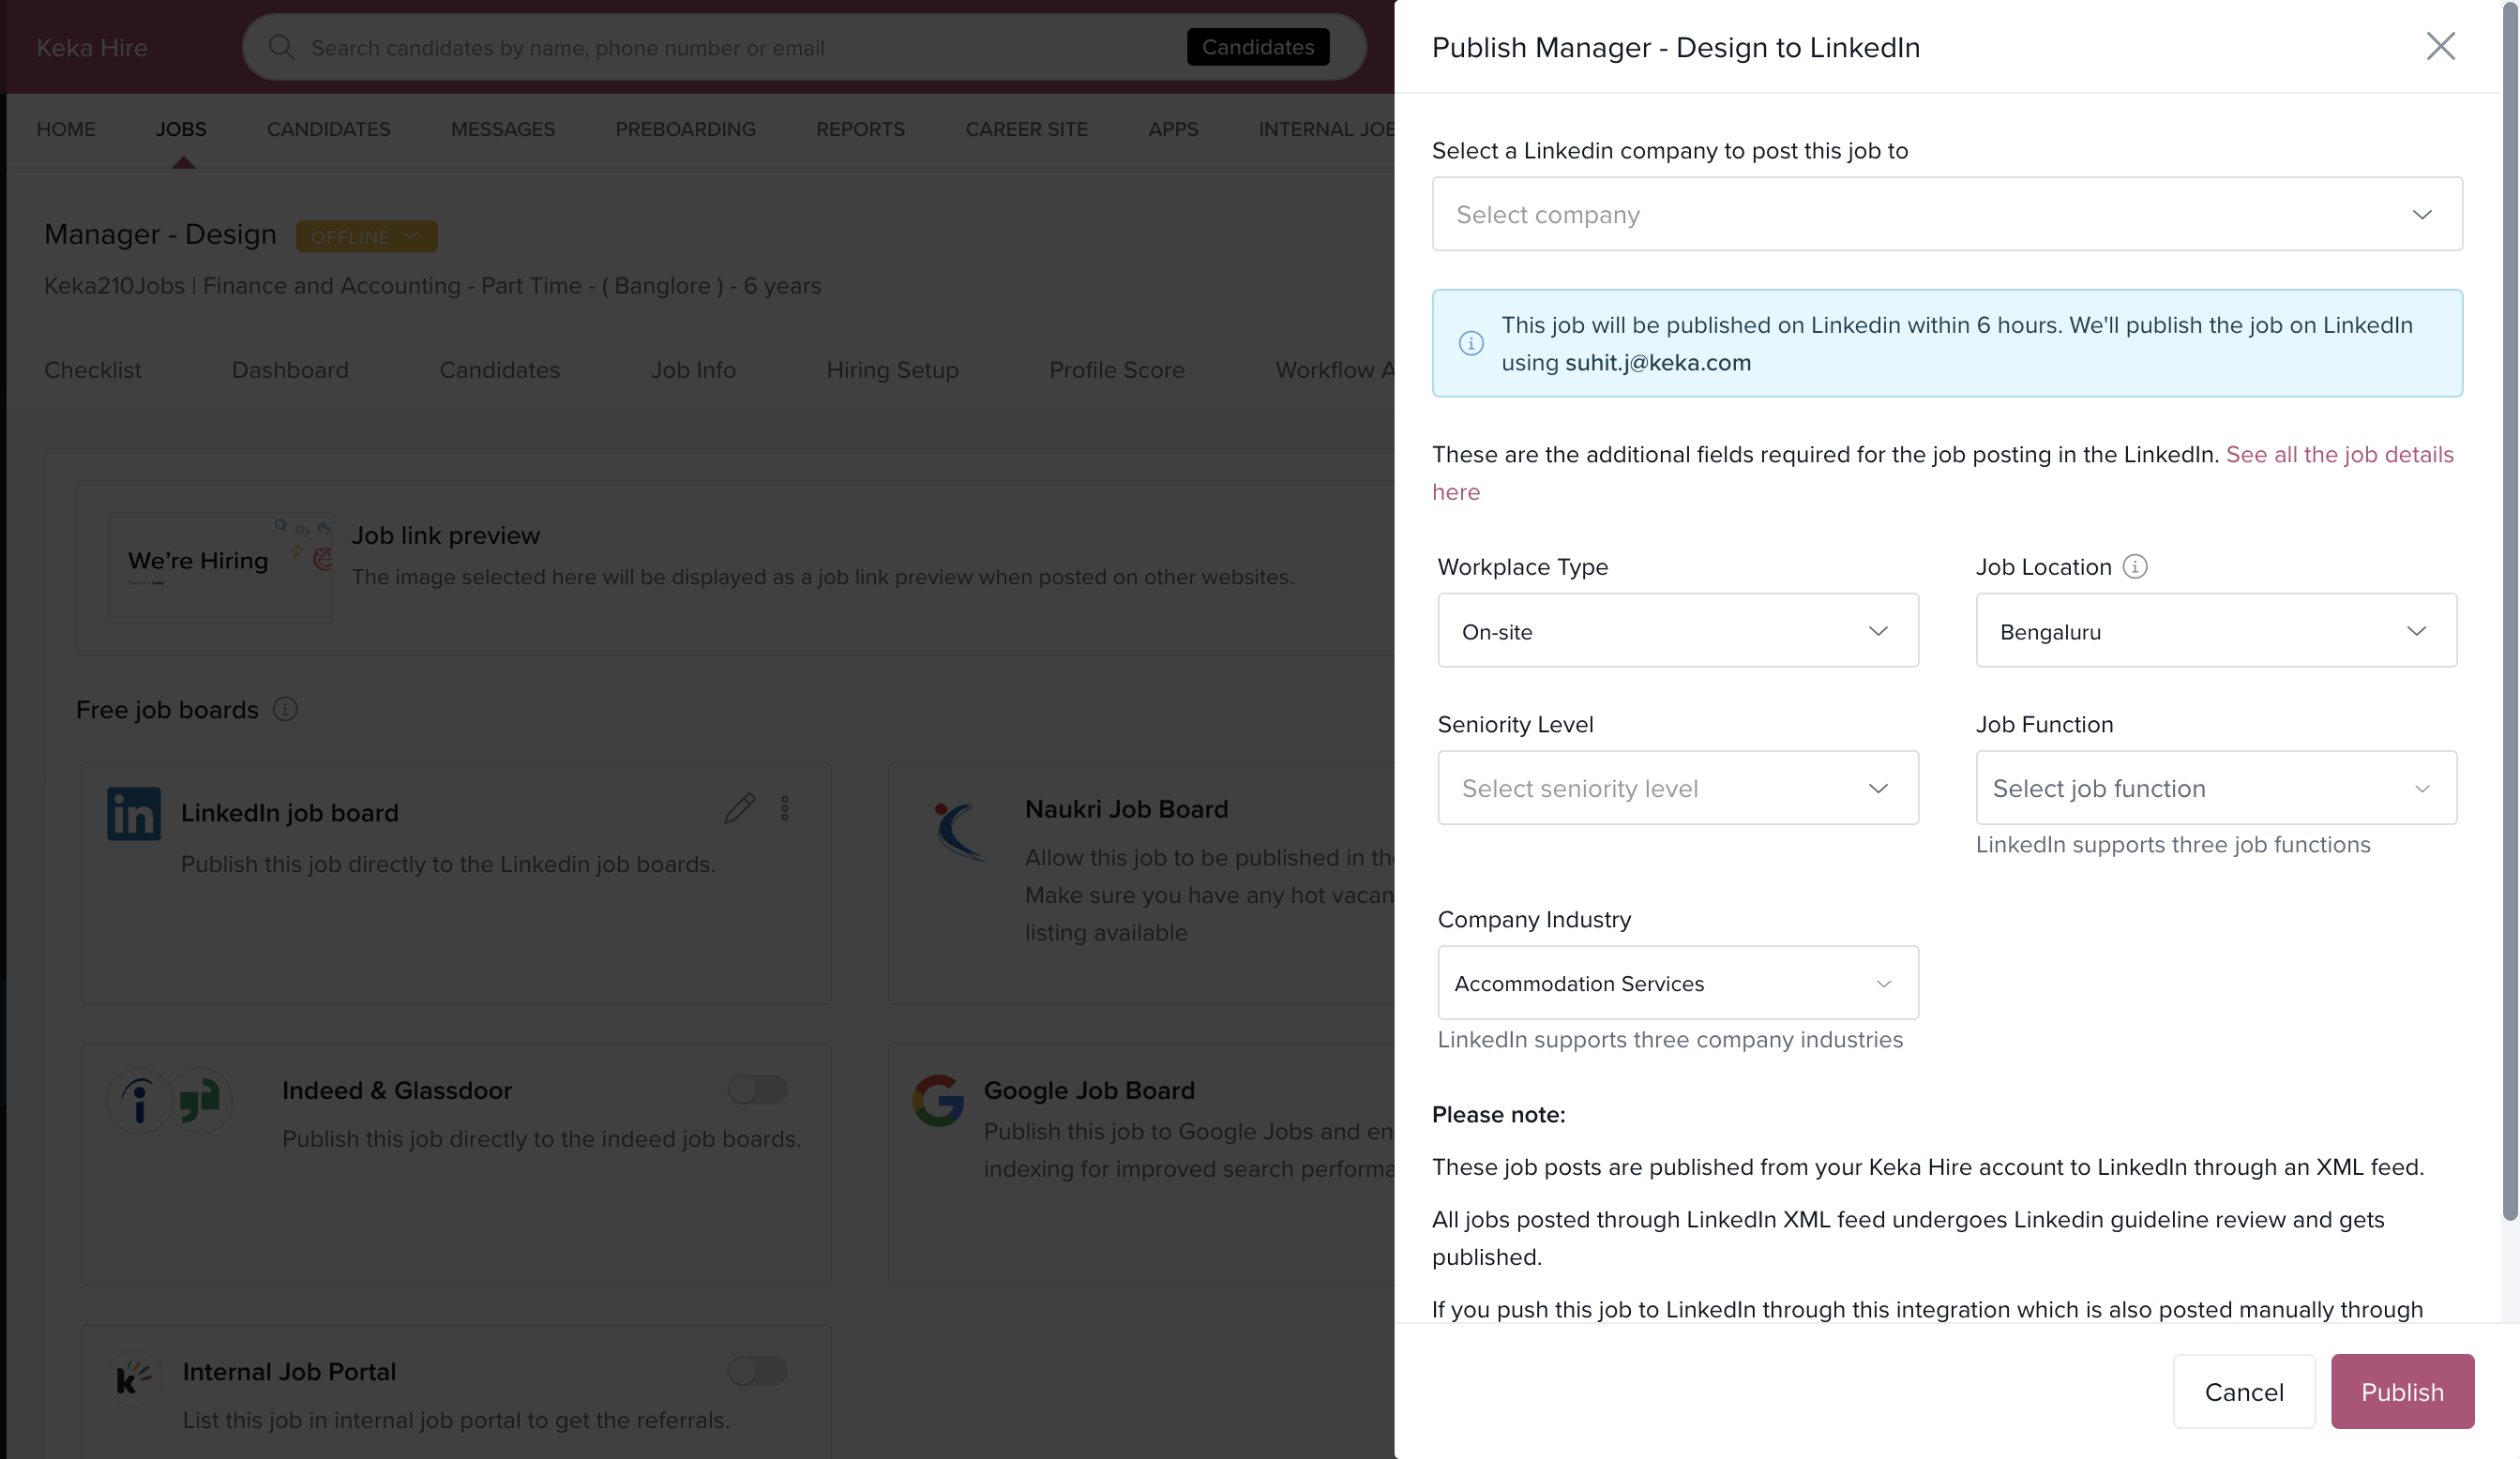Screen dimensions: 2520x1459
Task: Click the edit pencil on LinkedIn job board
Action: tap(739, 808)
